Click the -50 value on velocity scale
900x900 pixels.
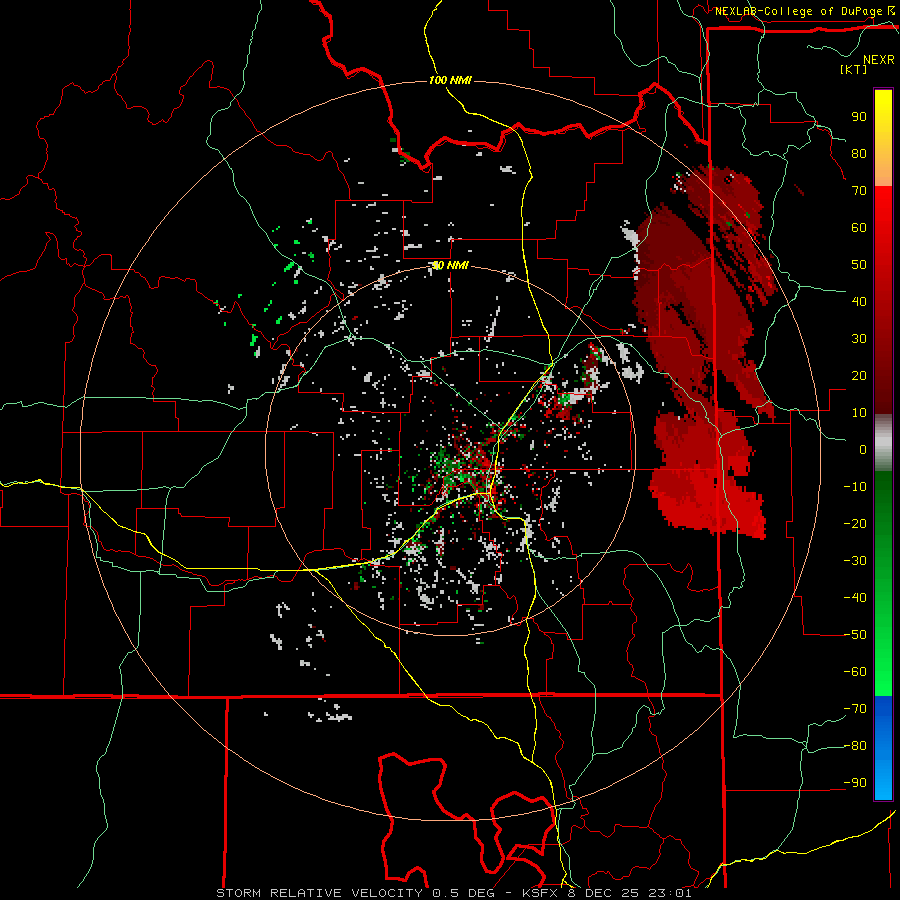coord(855,635)
